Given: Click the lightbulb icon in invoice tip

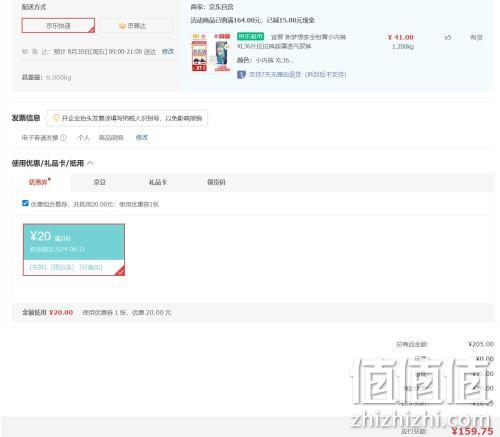Looking at the screenshot, I should pos(56,118).
